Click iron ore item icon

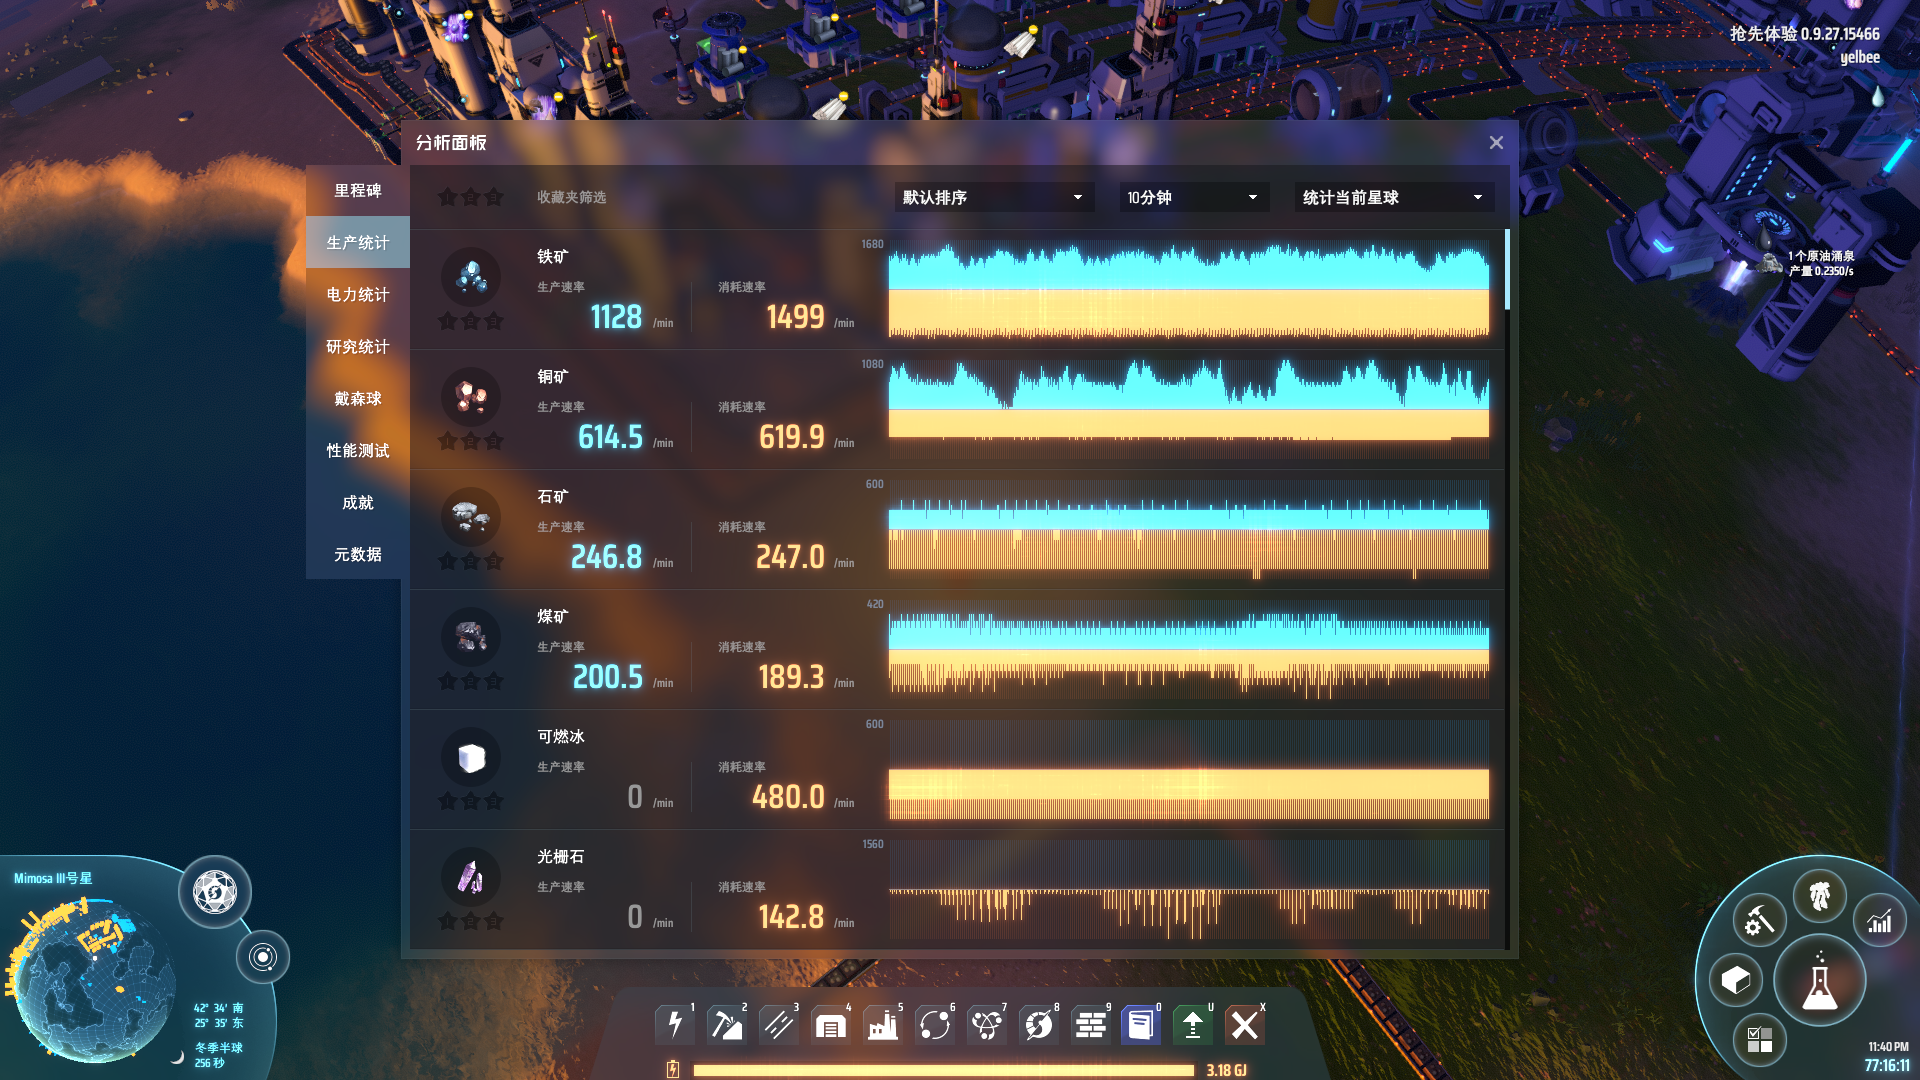click(x=471, y=277)
